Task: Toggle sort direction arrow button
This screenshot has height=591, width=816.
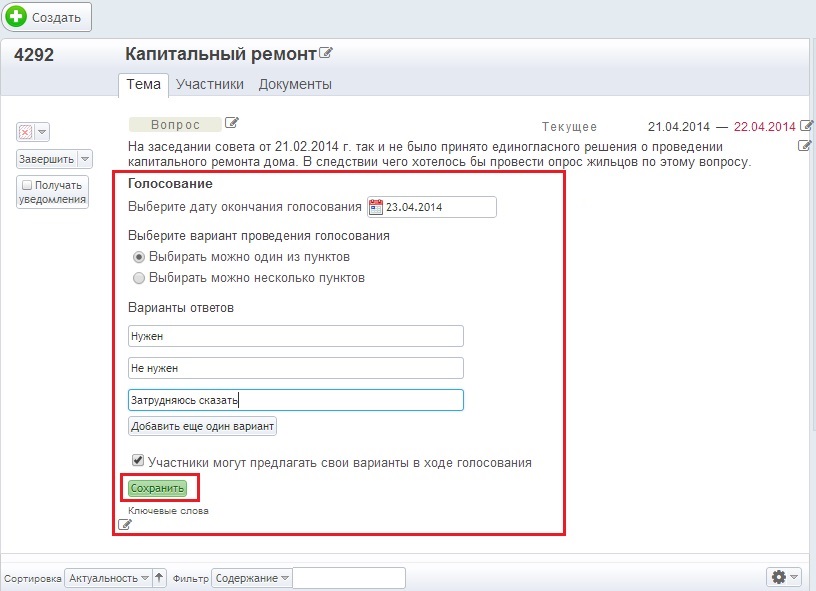Action: point(159,577)
